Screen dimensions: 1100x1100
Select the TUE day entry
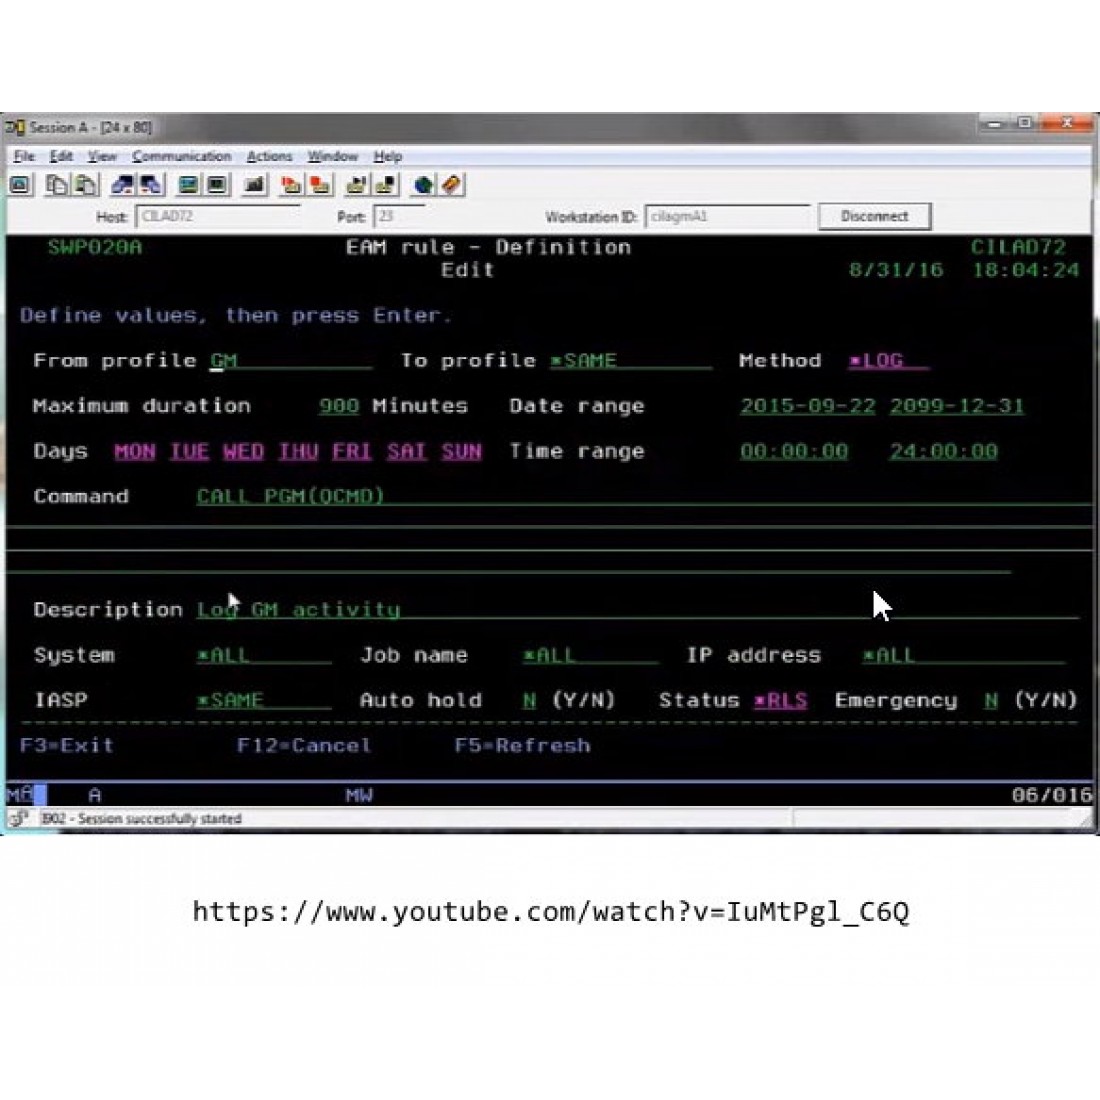click(189, 452)
